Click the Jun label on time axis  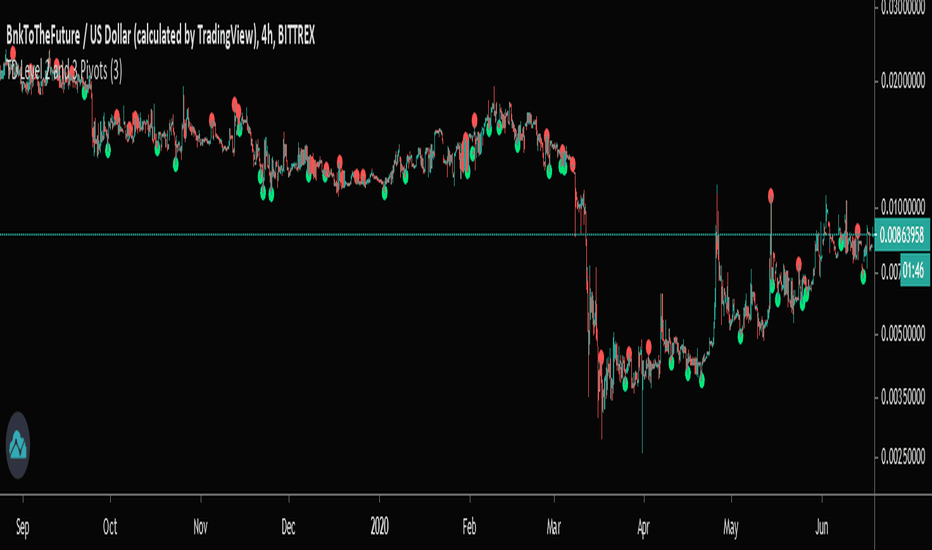821,527
